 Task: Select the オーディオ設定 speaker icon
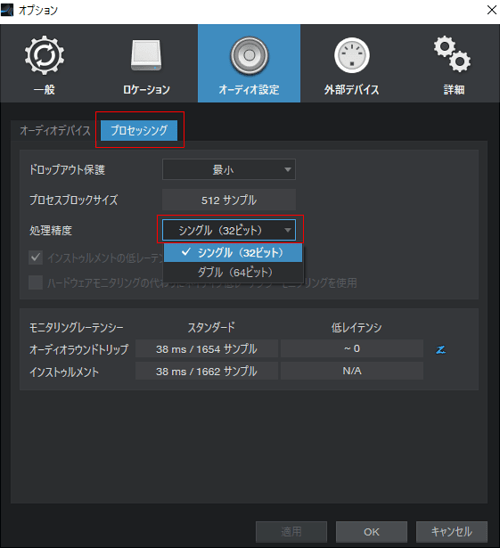pos(249,55)
